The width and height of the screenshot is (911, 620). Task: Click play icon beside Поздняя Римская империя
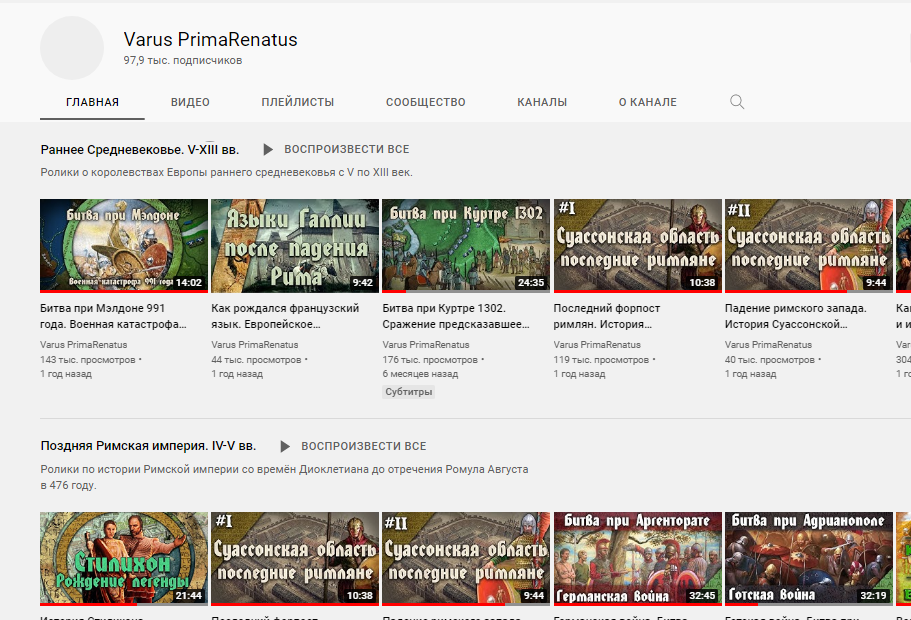click(x=285, y=447)
